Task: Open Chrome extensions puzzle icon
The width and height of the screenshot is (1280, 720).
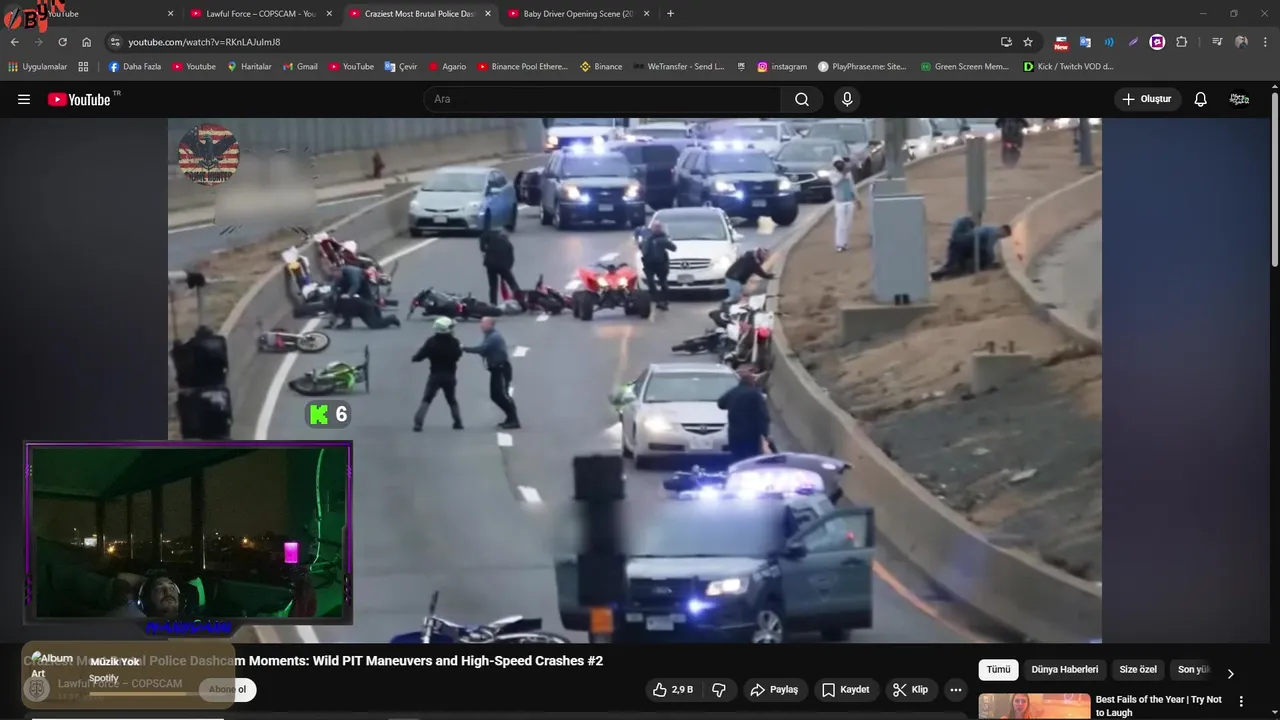Action: click(1181, 42)
